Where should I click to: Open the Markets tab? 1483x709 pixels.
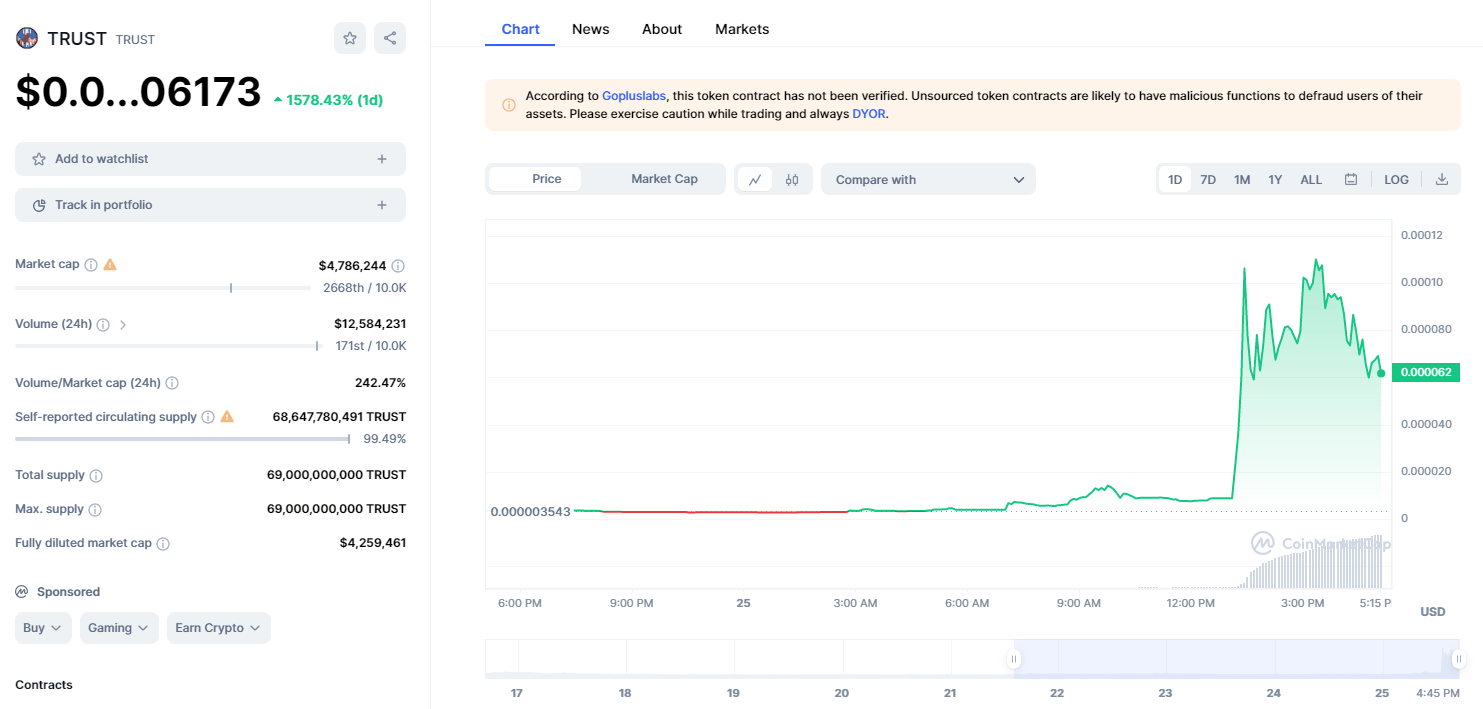(742, 29)
